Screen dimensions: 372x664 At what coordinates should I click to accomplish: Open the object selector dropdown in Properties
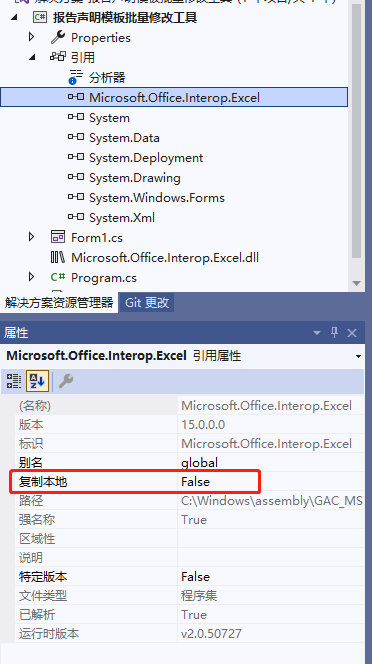click(x=358, y=356)
